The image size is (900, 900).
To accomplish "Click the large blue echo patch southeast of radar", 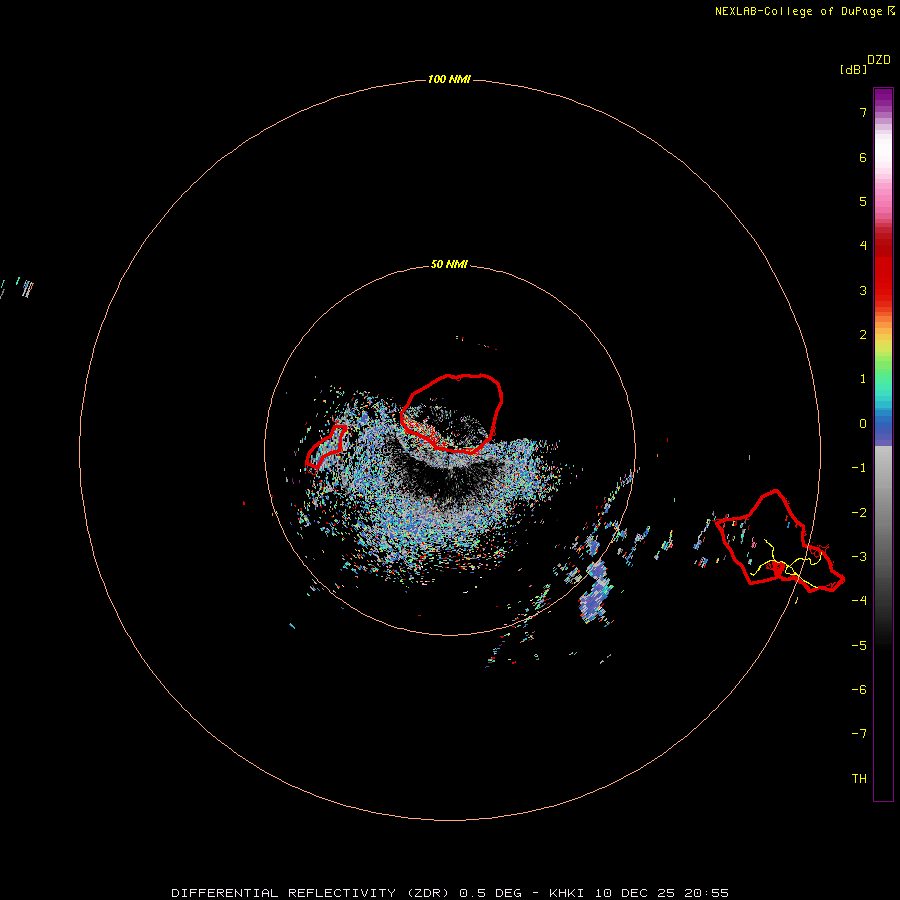I will (x=596, y=592).
